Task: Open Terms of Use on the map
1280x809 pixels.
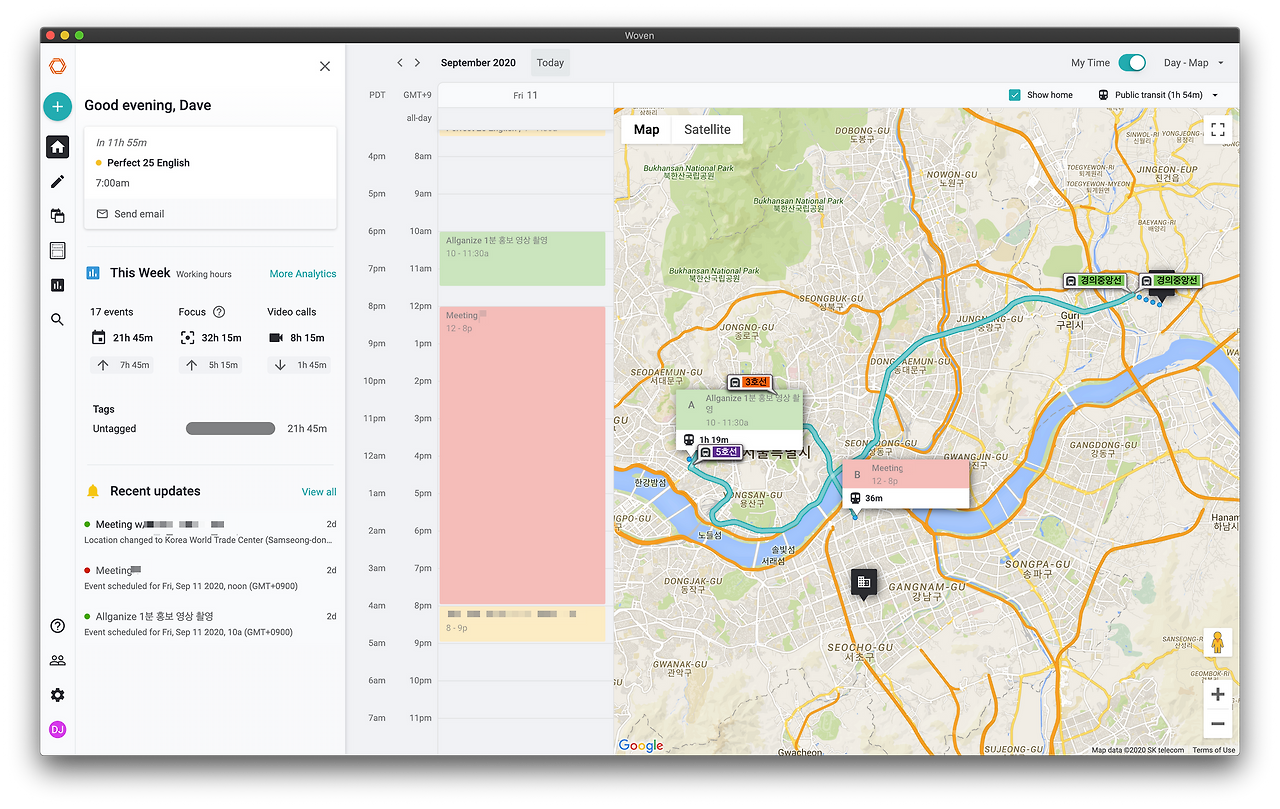Action: (x=1213, y=750)
